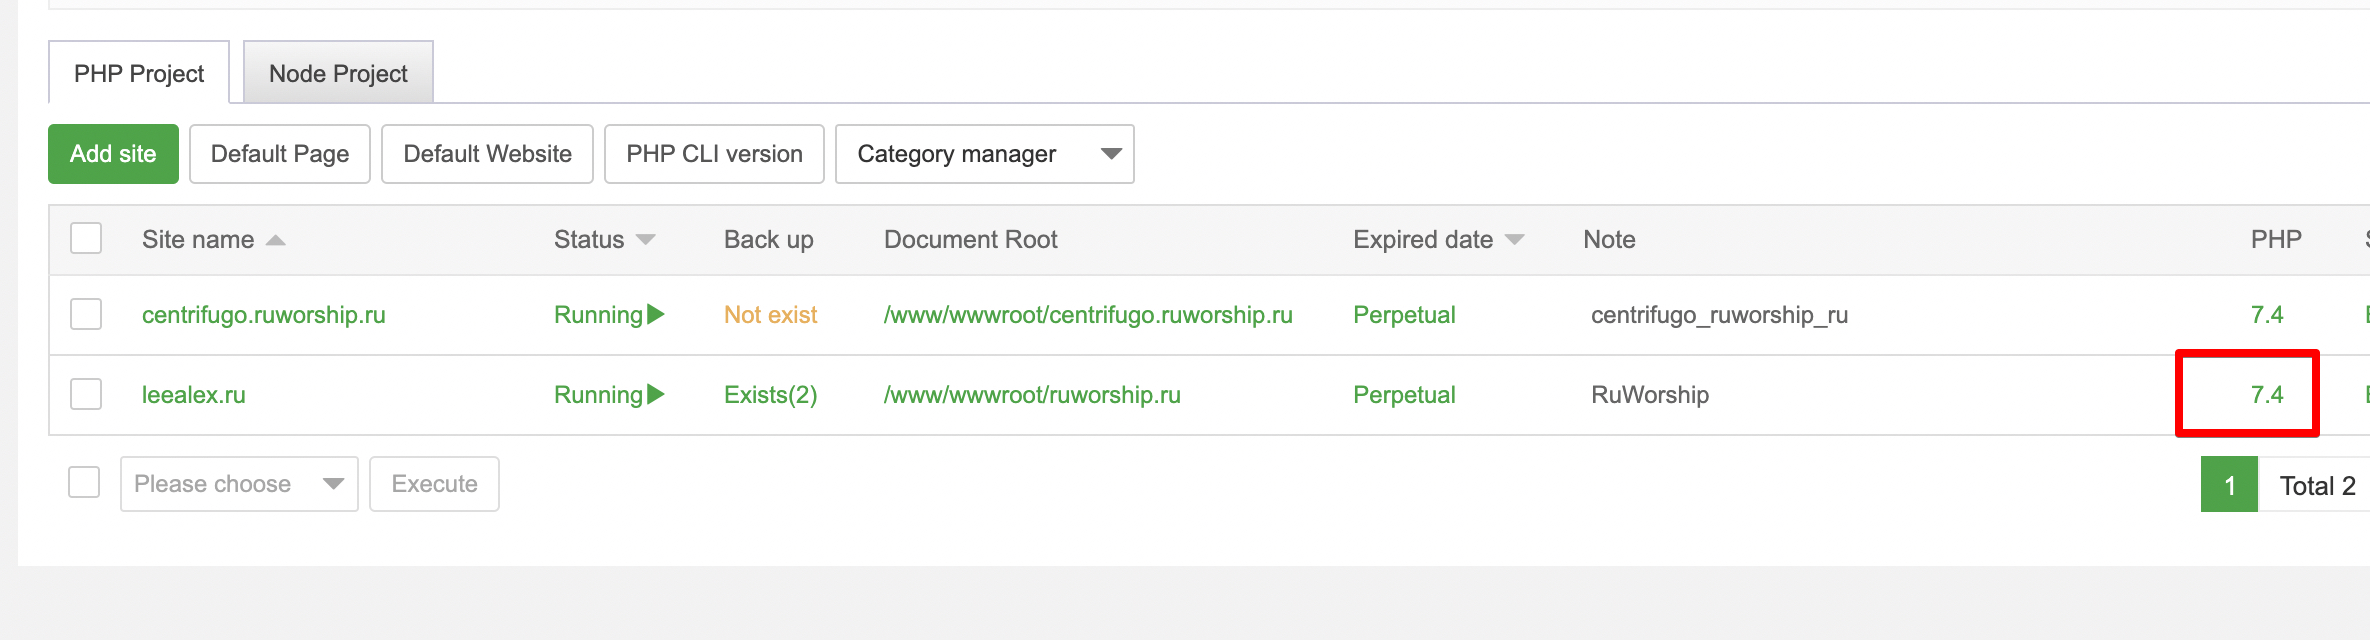Click the Running play icon for leealex.ru
The image size is (2370, 640).
click(656, 395)
